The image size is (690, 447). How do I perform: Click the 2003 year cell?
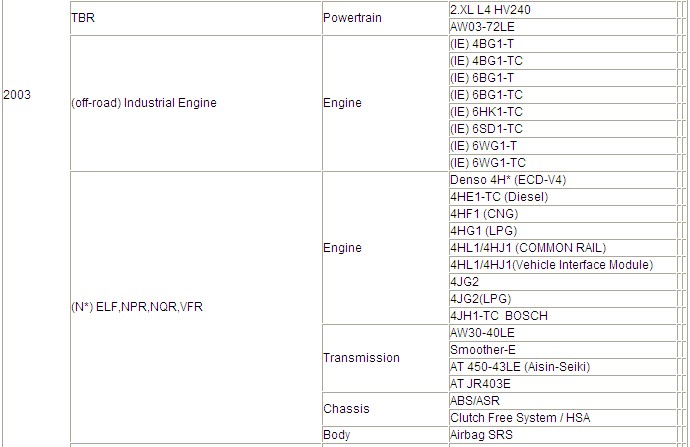[18, 95]
